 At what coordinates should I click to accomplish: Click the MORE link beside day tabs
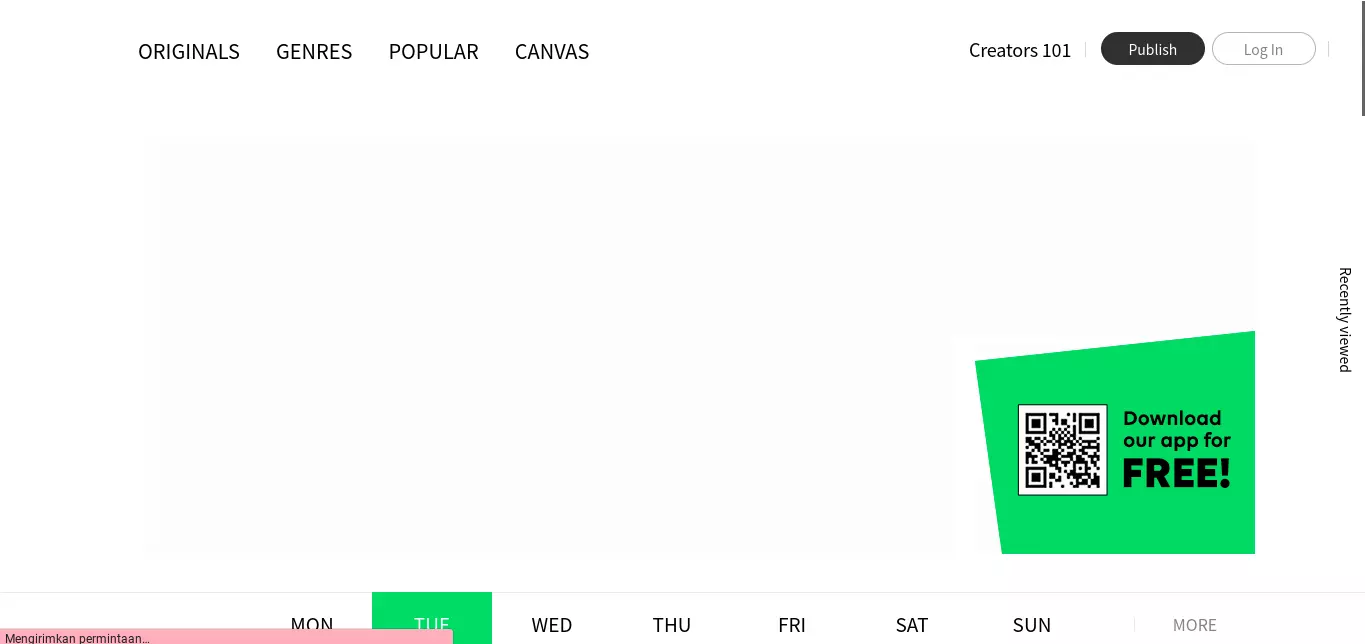[x=1195, y=625]
